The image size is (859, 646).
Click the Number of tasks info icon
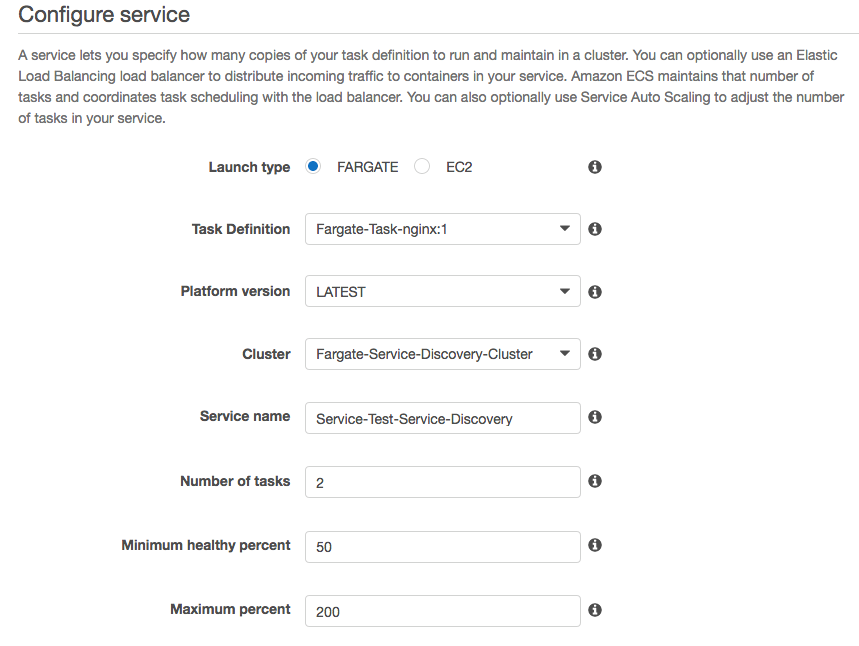(x=594, y=481)
